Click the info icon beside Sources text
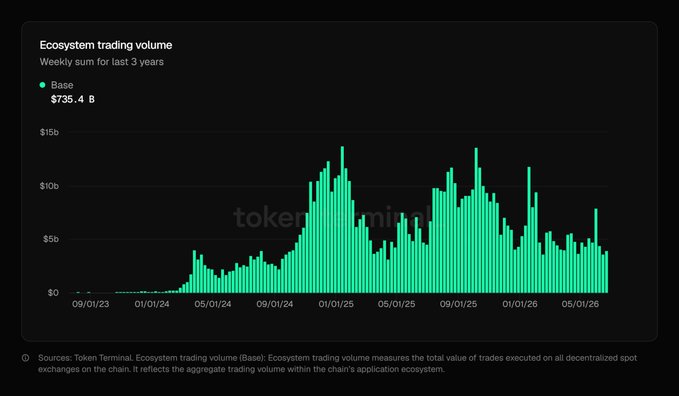 coord(26,358)
